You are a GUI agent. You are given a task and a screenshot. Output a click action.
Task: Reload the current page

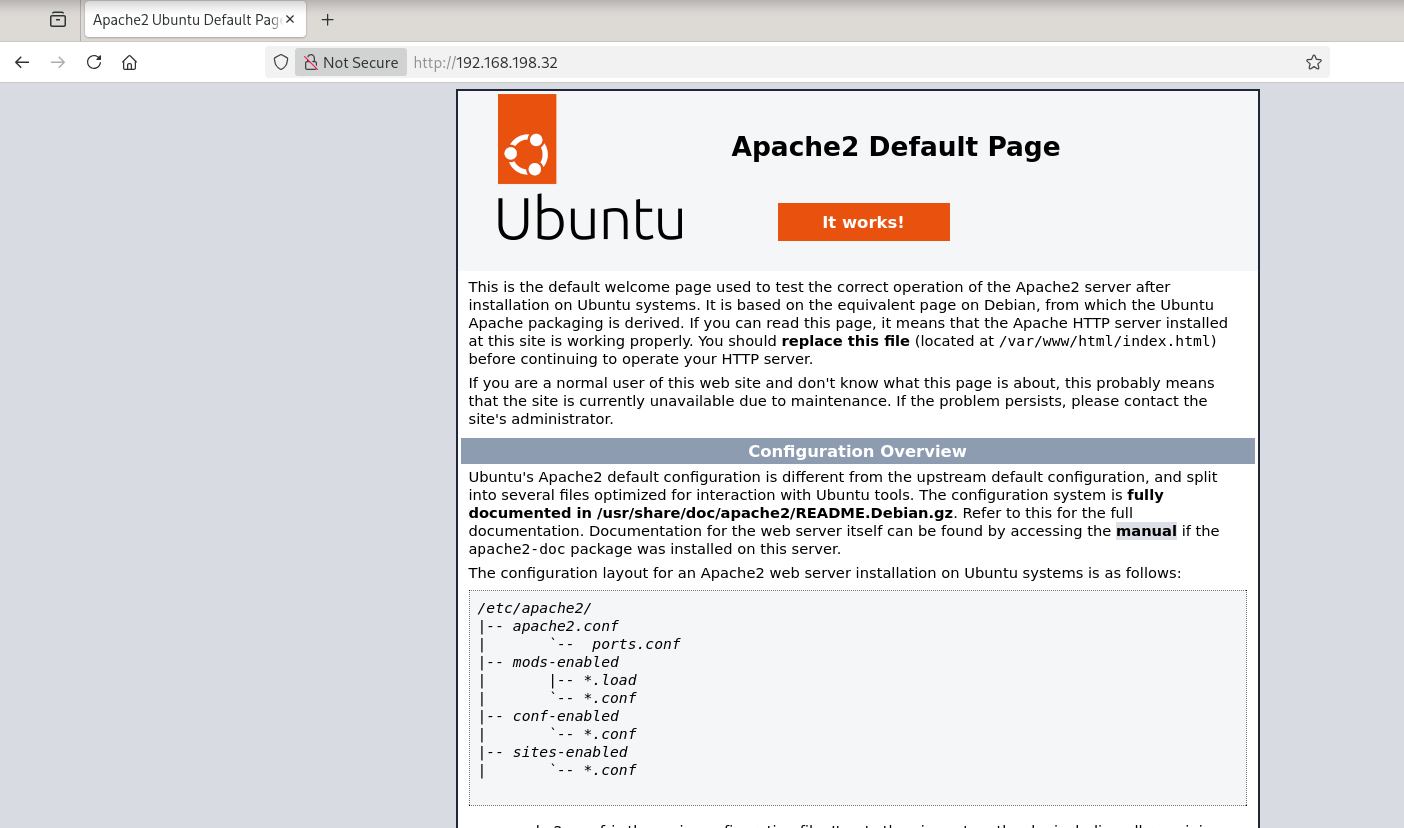94,62
